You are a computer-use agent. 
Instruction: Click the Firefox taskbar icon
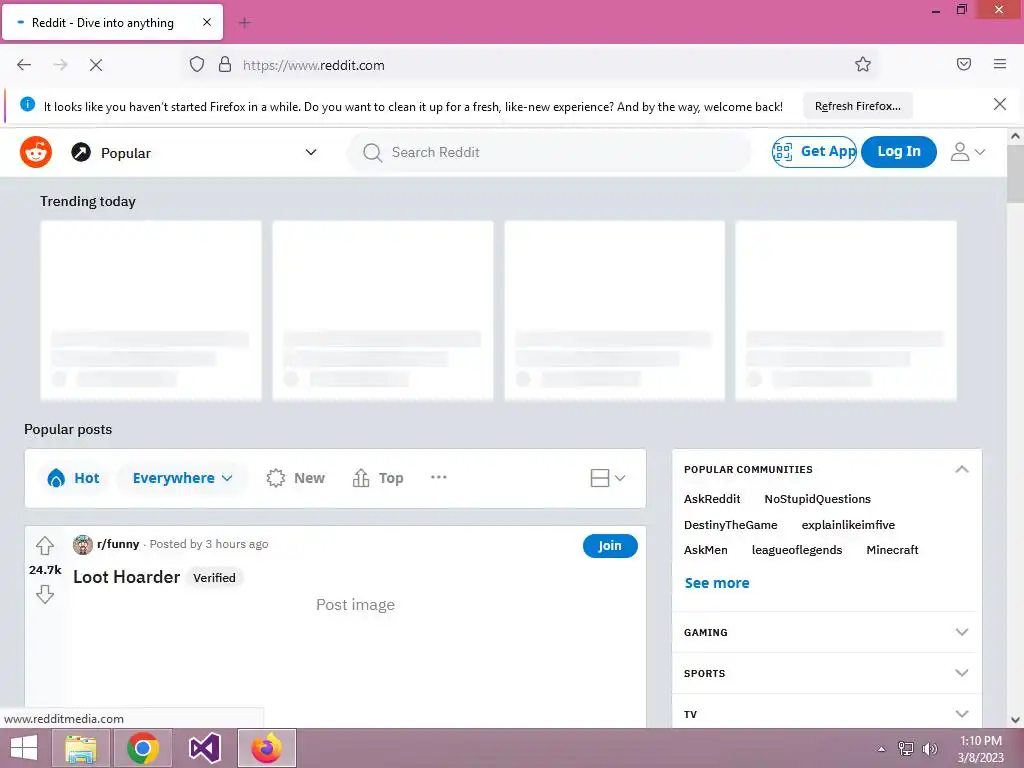[266, 748]
